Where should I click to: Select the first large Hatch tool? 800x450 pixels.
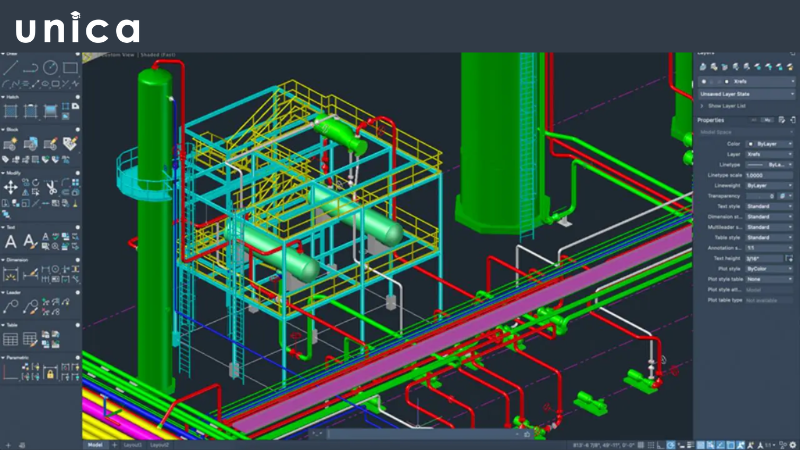(11, 111)
